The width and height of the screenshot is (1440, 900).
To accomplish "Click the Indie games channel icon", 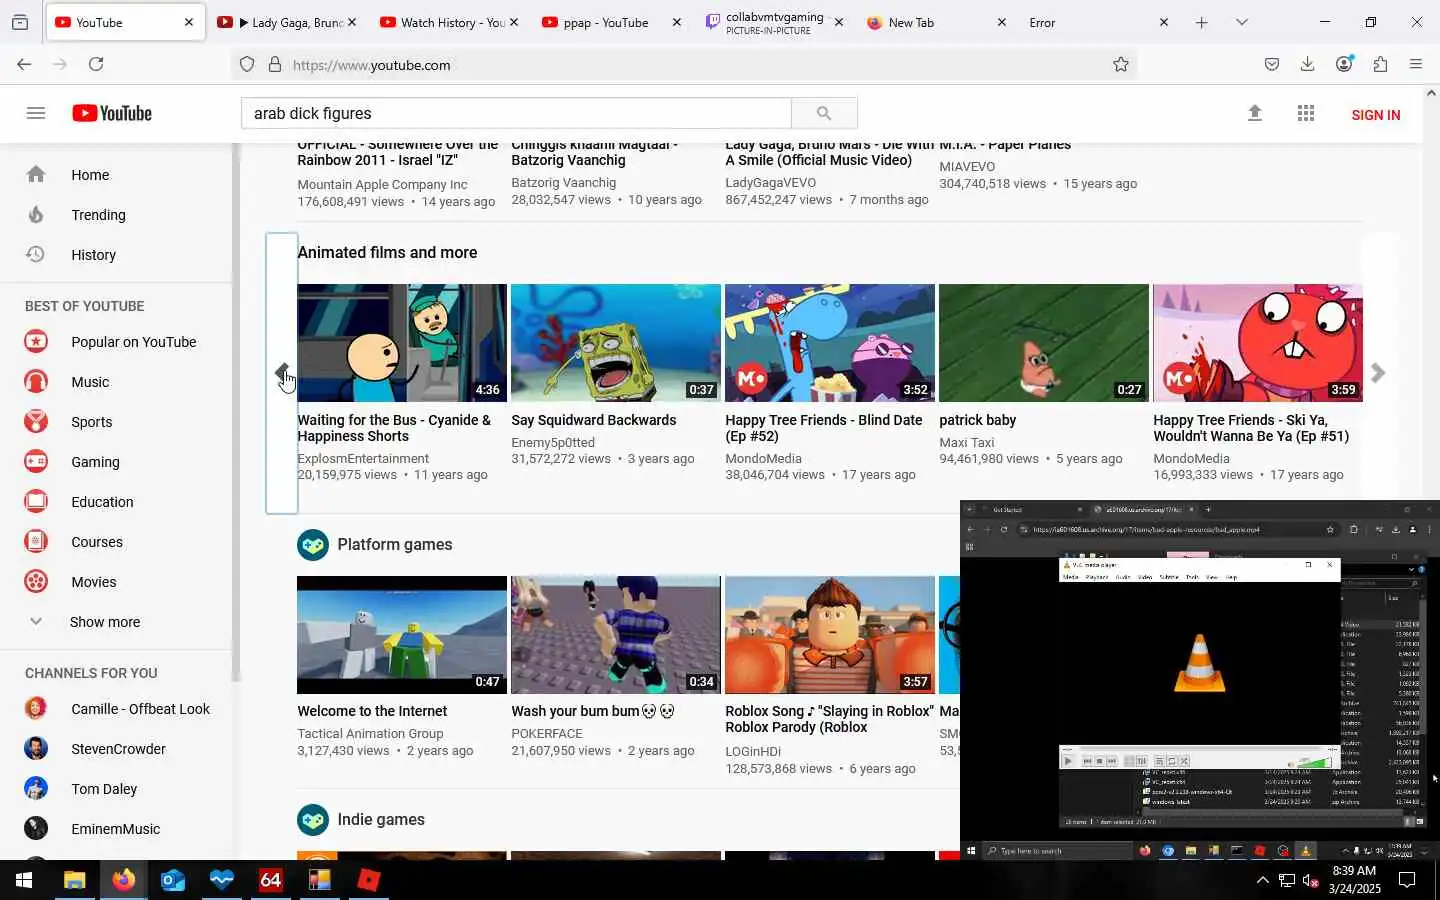I will (x=313, y=820).
